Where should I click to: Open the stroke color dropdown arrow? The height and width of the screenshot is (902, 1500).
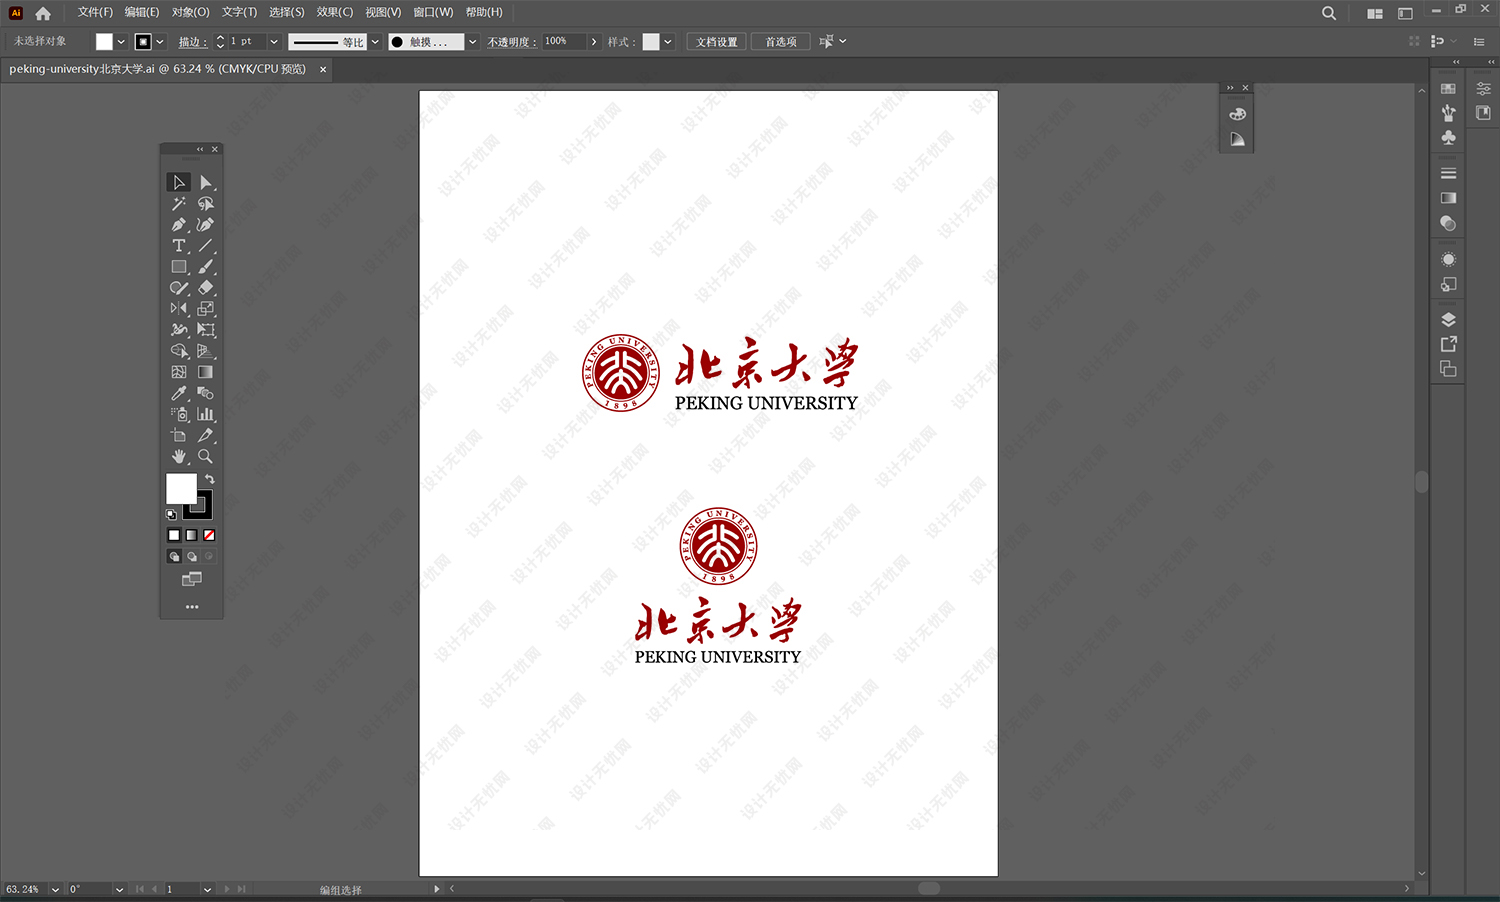(160, 42)
